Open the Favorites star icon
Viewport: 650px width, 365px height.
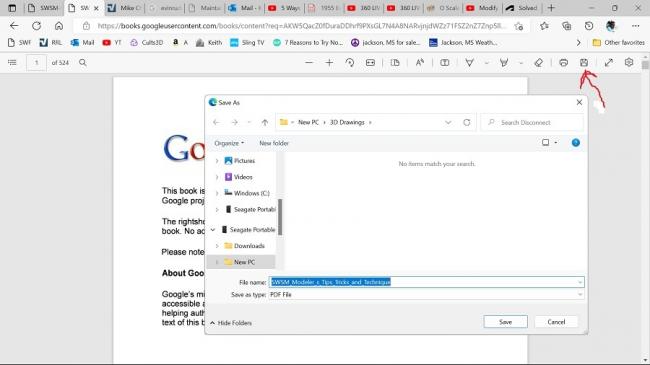(544, 26)
